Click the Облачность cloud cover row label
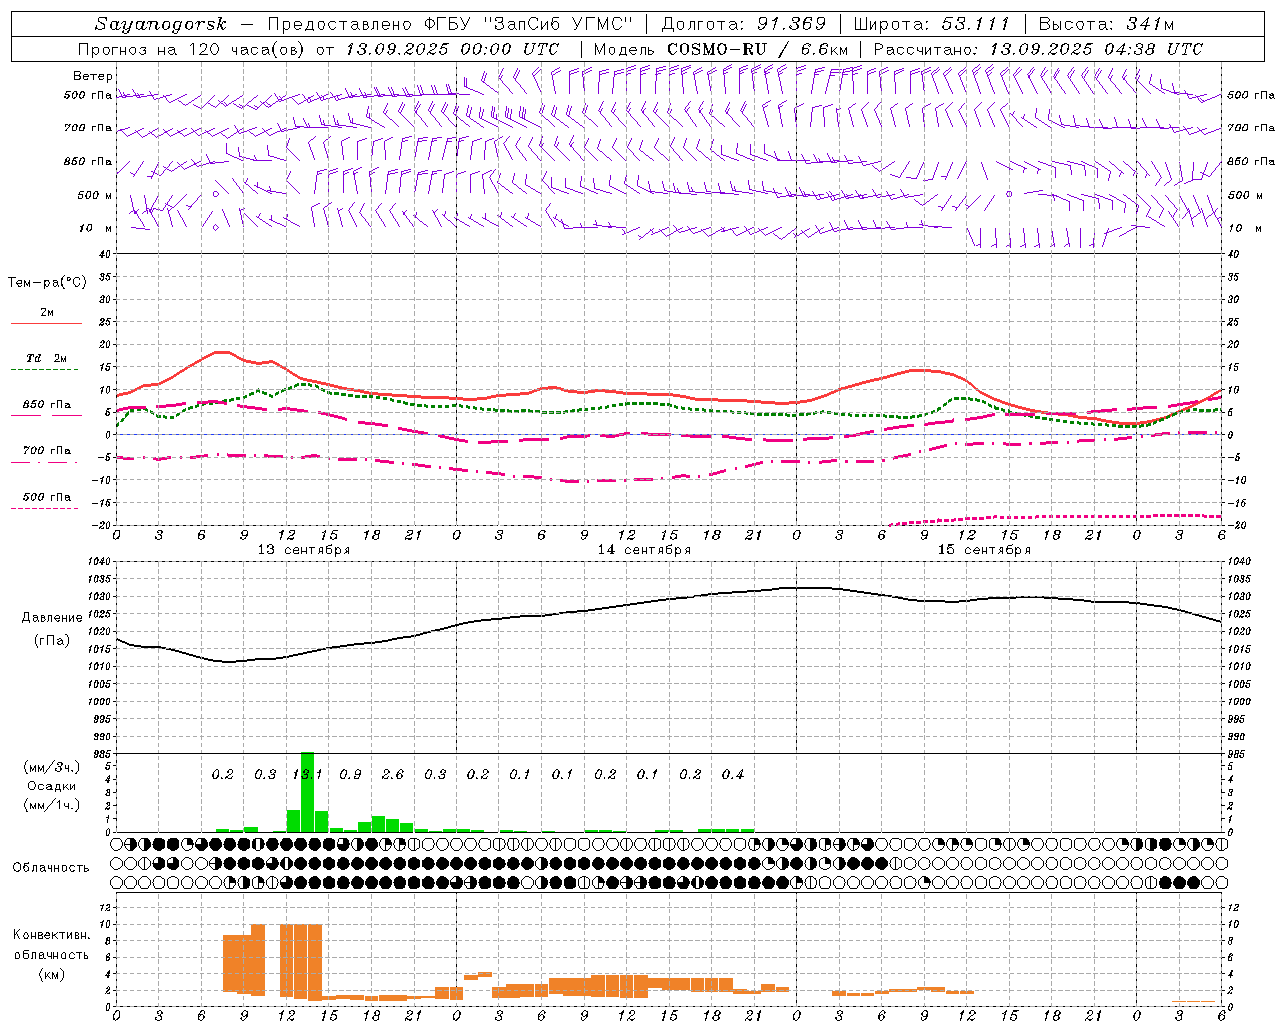Screen dimensions: 1280x1024 (51, 867)
